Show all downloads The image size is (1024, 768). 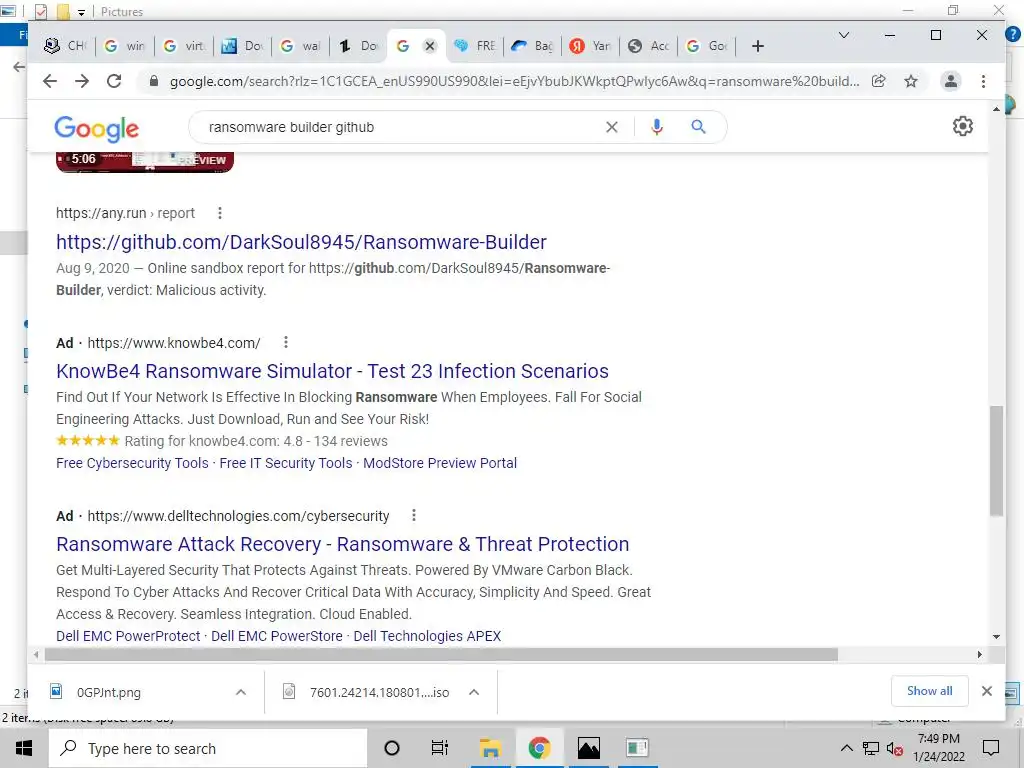929,691
